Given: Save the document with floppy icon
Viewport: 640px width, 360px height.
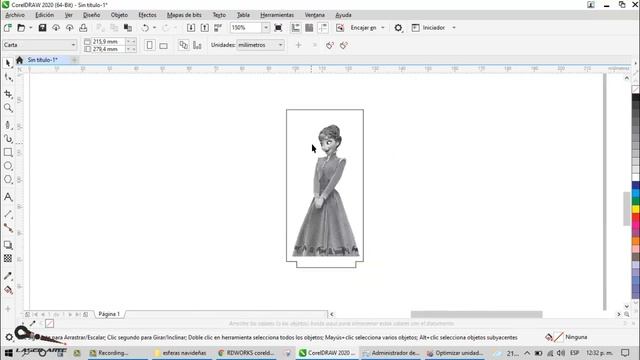Looking at the screenshot, I should coord(42,28).
